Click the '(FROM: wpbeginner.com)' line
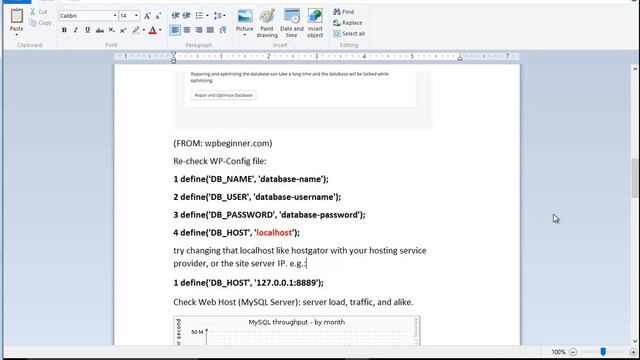This screenshot has width=640, height=360. 223,143
